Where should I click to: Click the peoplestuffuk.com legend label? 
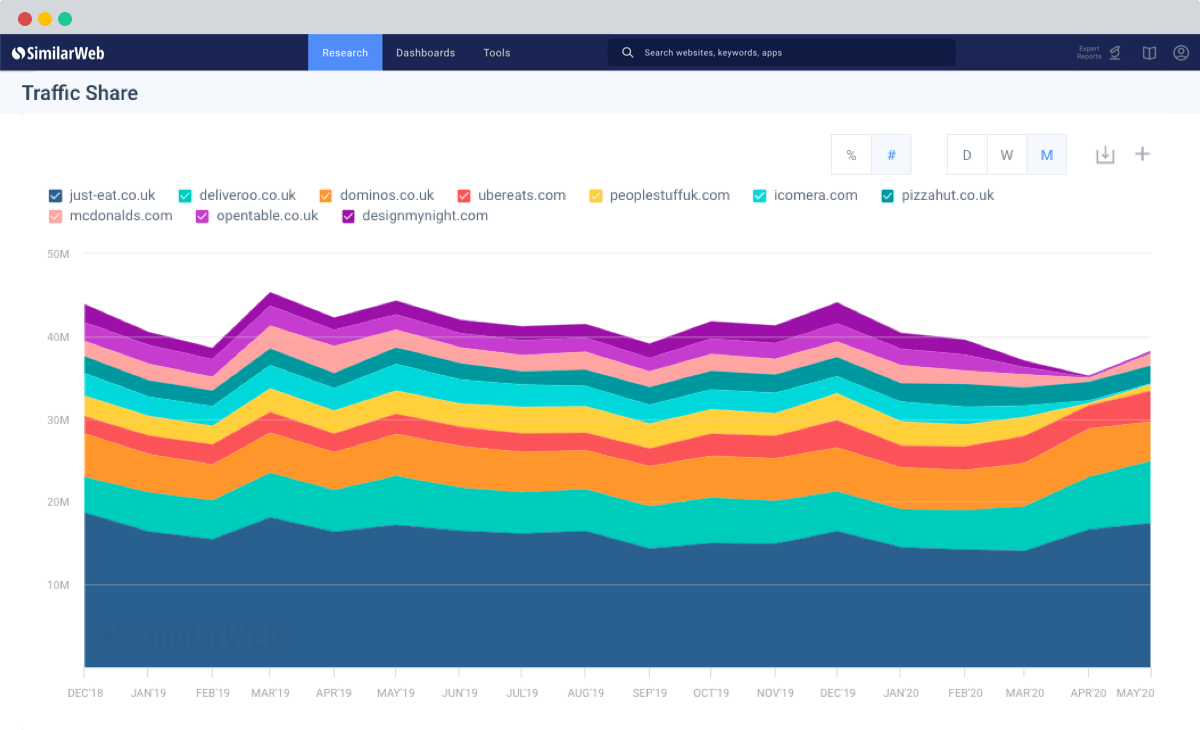pyautogui.click(x=670, y=196)
